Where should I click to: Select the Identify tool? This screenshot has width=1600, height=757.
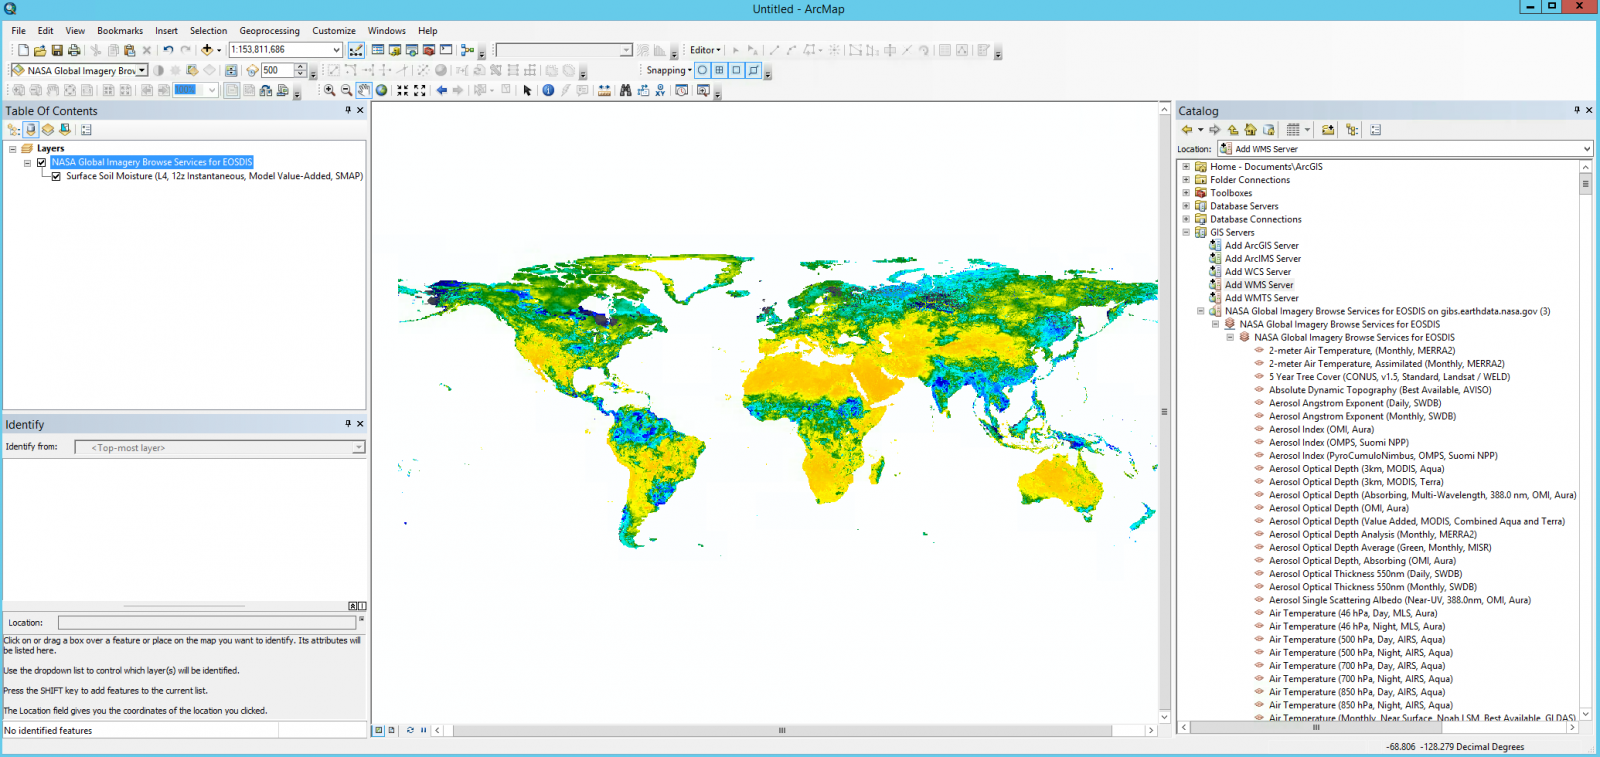pyautogui.click(x=548, y=90)
